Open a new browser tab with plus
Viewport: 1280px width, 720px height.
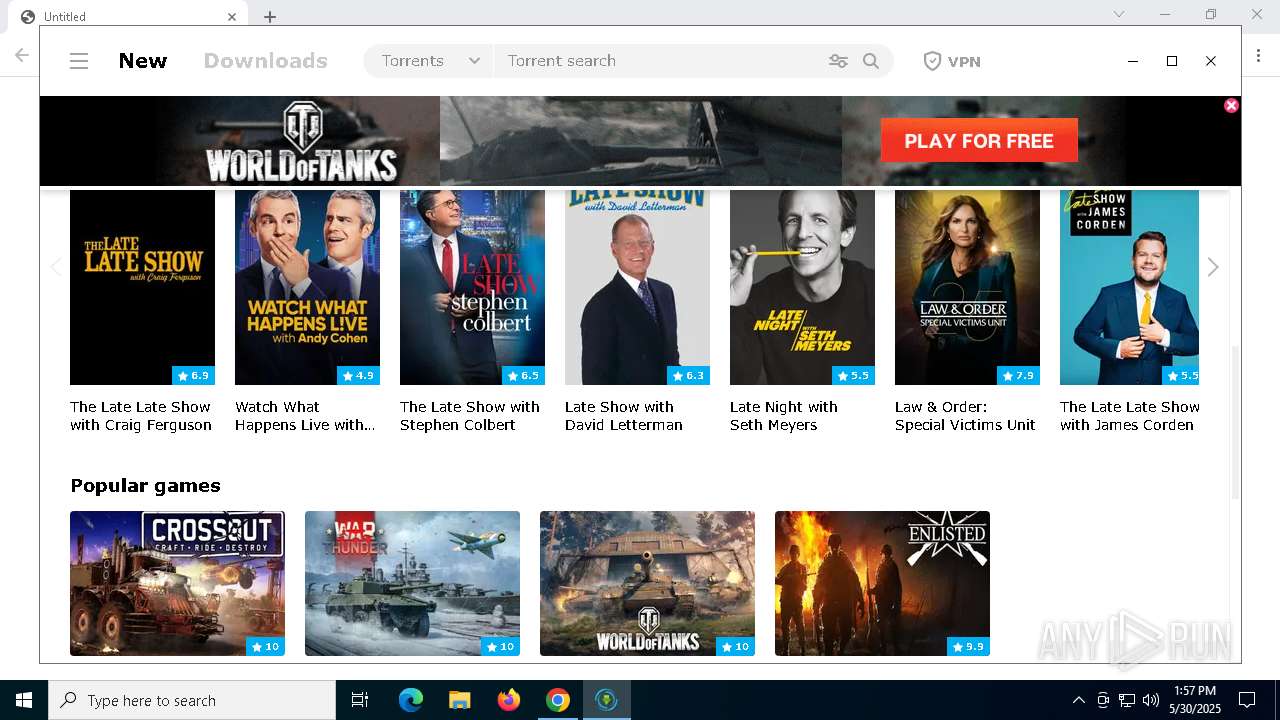click(270, 16)
